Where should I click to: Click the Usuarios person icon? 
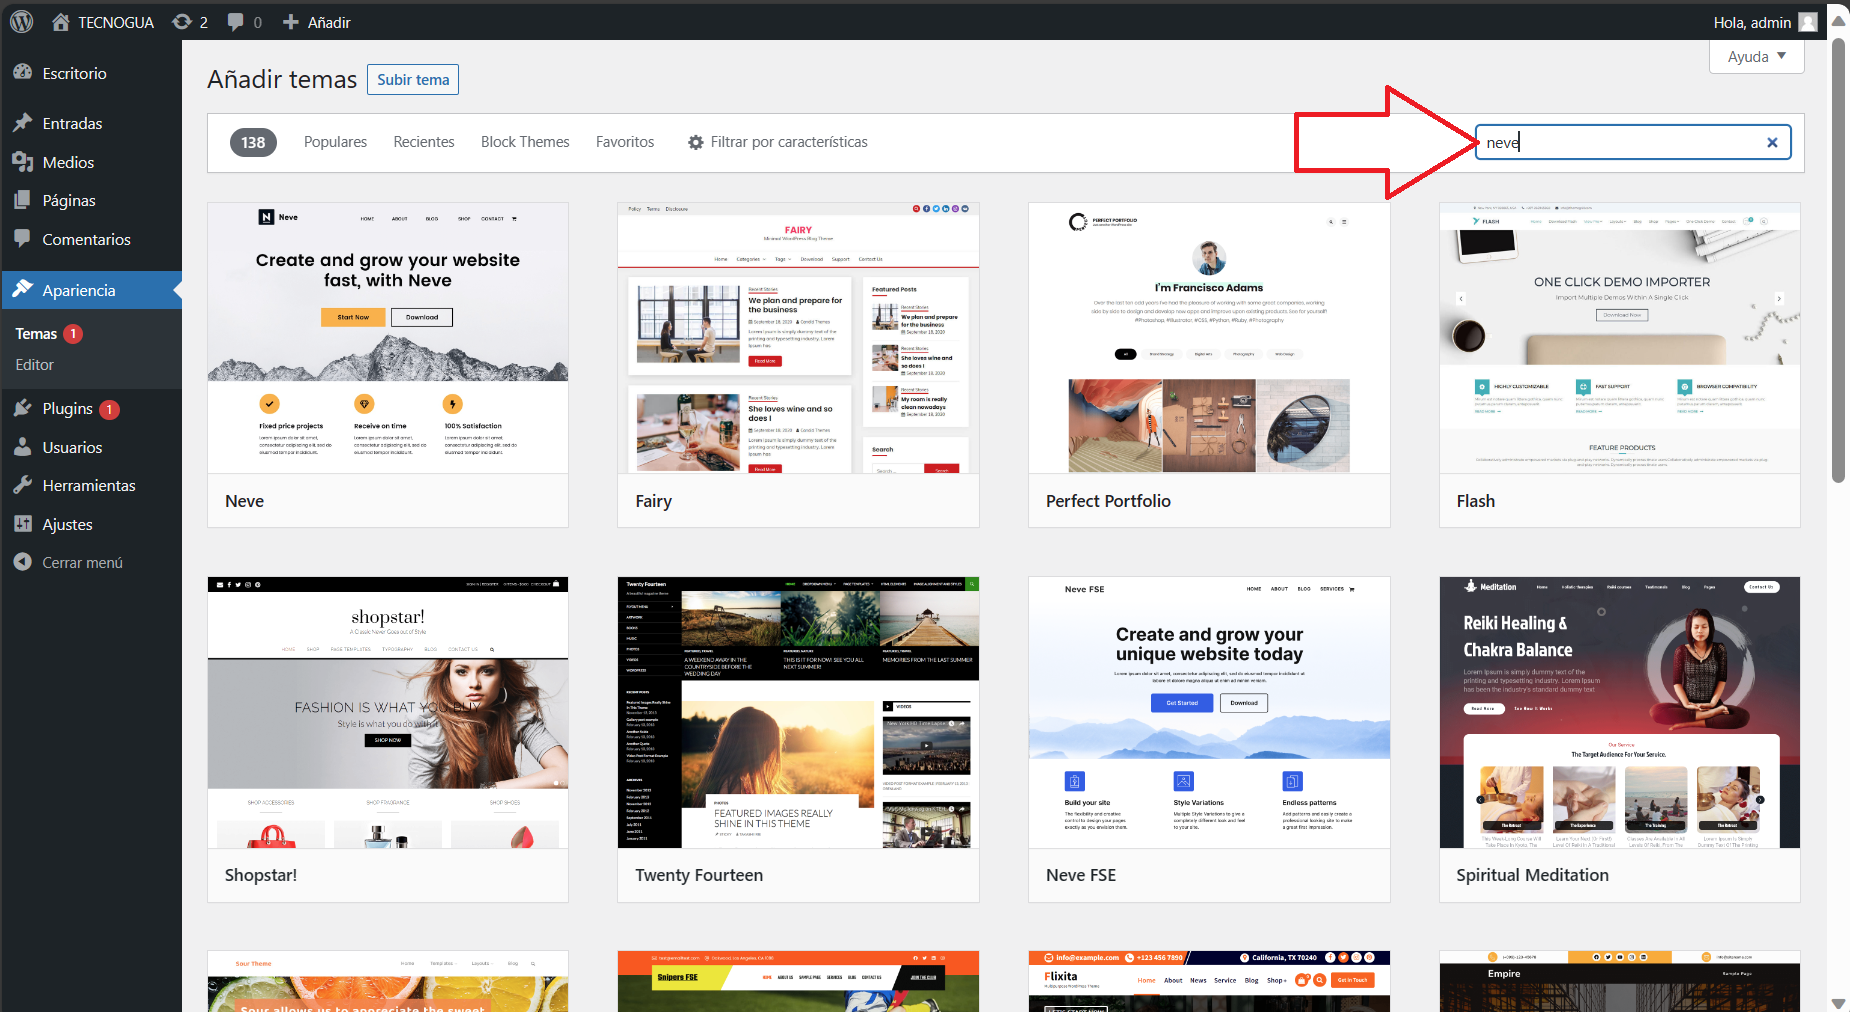(x=22, y=447)
